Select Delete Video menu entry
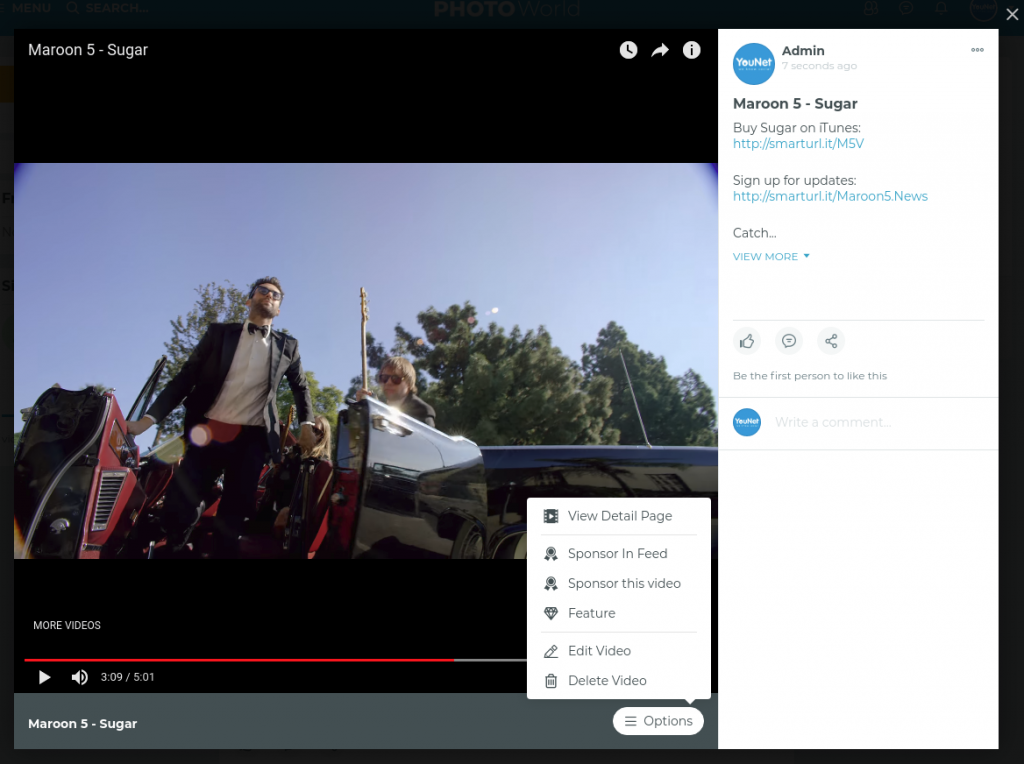Screen dimensions: 1024x764 618,680
